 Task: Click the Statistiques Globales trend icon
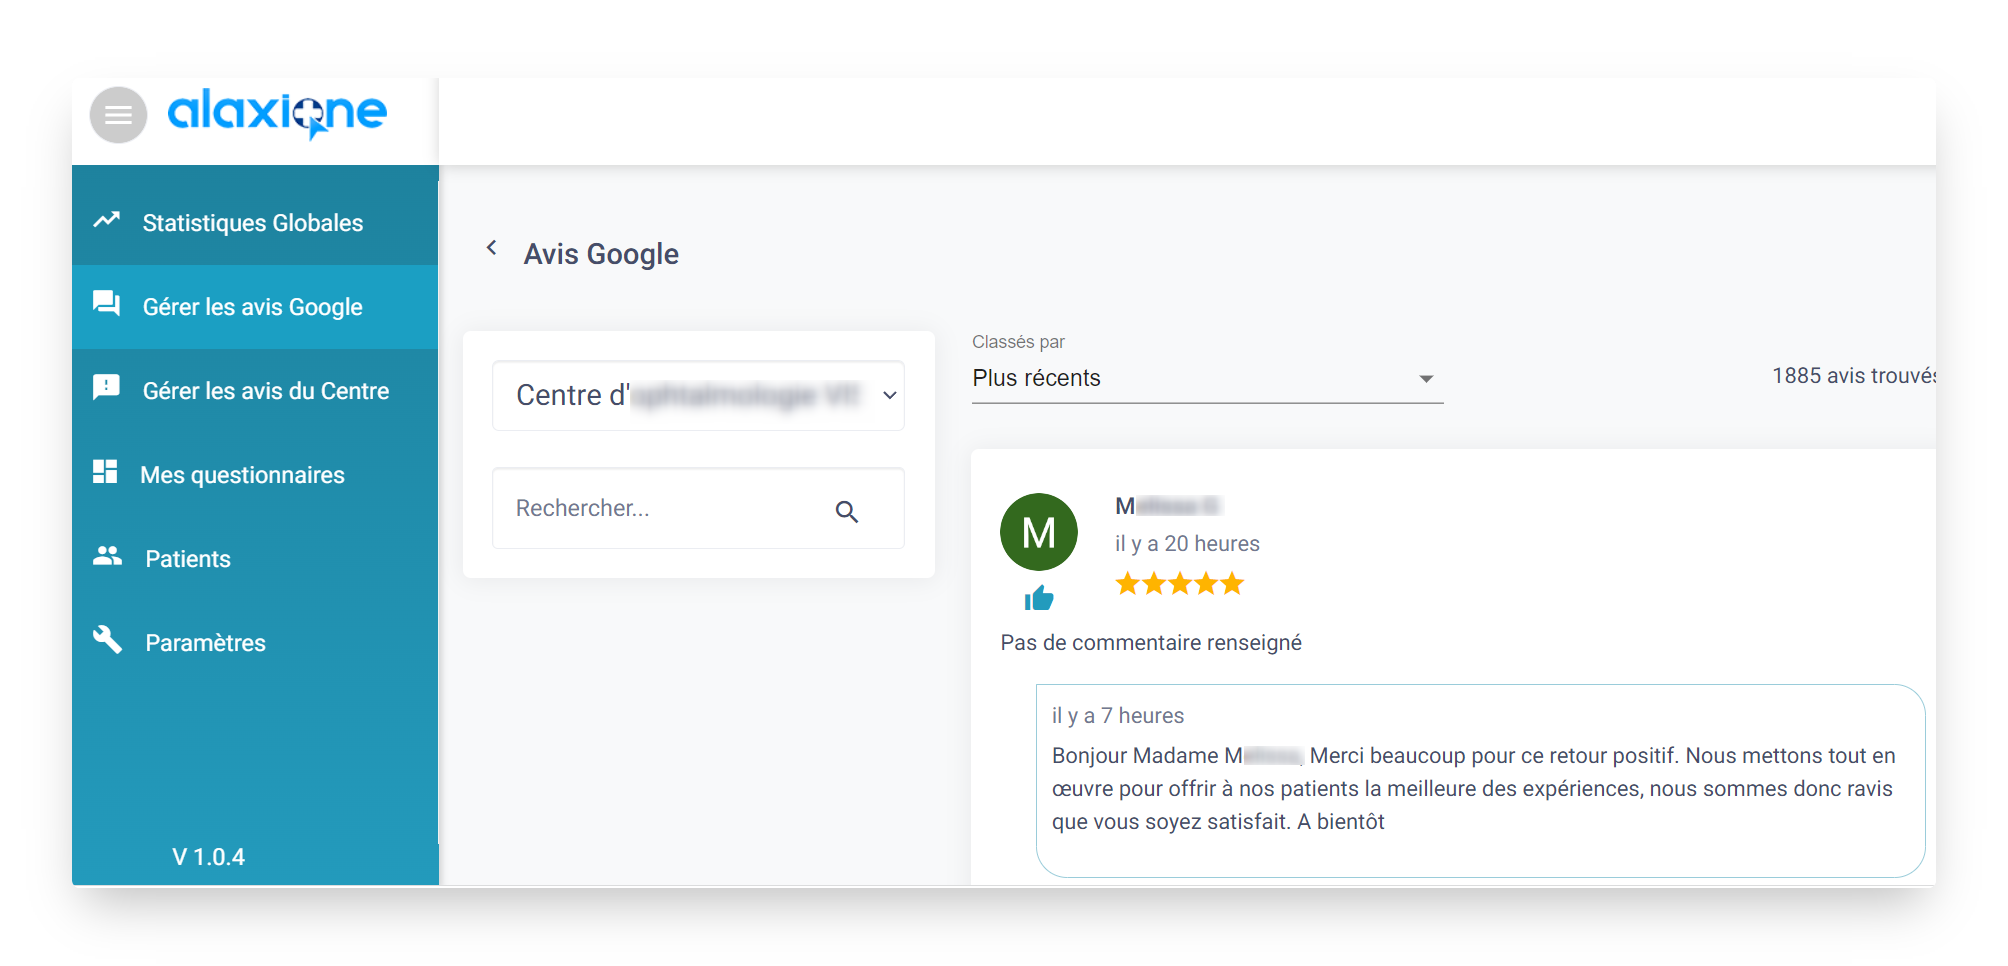click(x=107, y=220)
